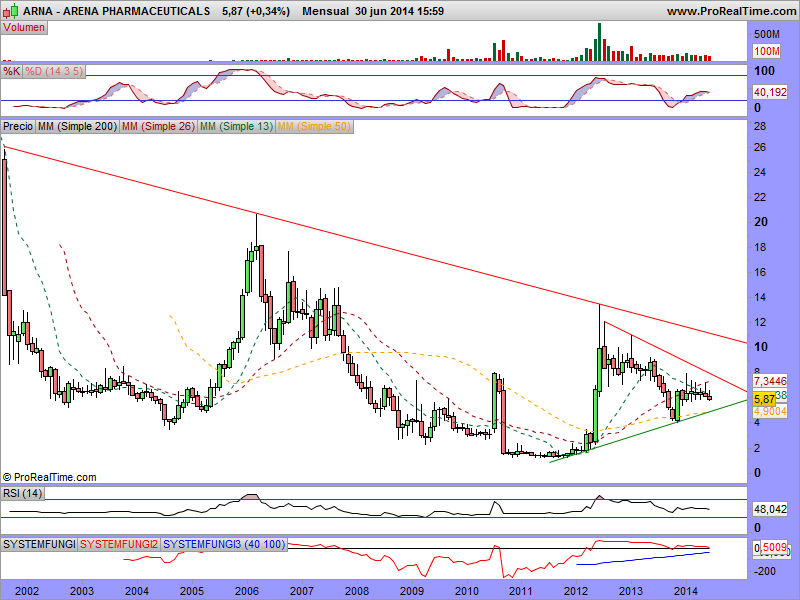Click the MM (Simple 13) label
800x600 pixels.
(236, 127)
